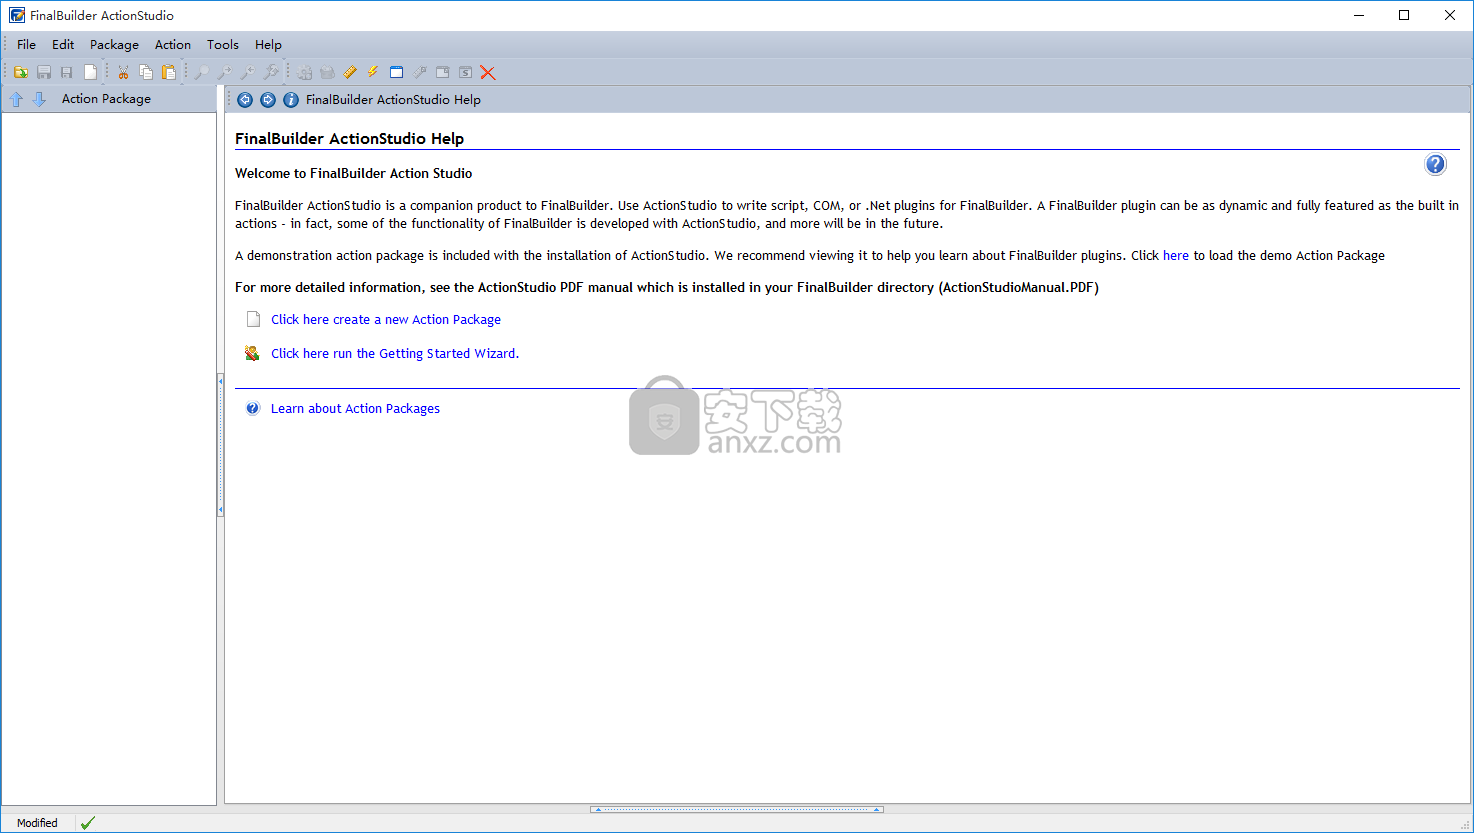Open the File menu
This screenshot has height=833, width=1474.
click(26, 44)
